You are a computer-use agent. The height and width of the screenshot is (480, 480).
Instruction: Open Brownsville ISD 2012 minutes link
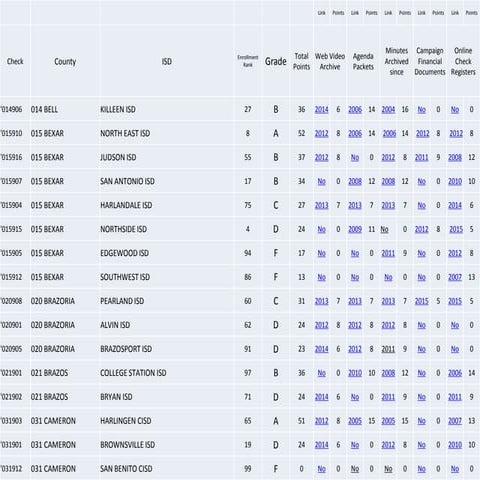[x=388, y=445]
